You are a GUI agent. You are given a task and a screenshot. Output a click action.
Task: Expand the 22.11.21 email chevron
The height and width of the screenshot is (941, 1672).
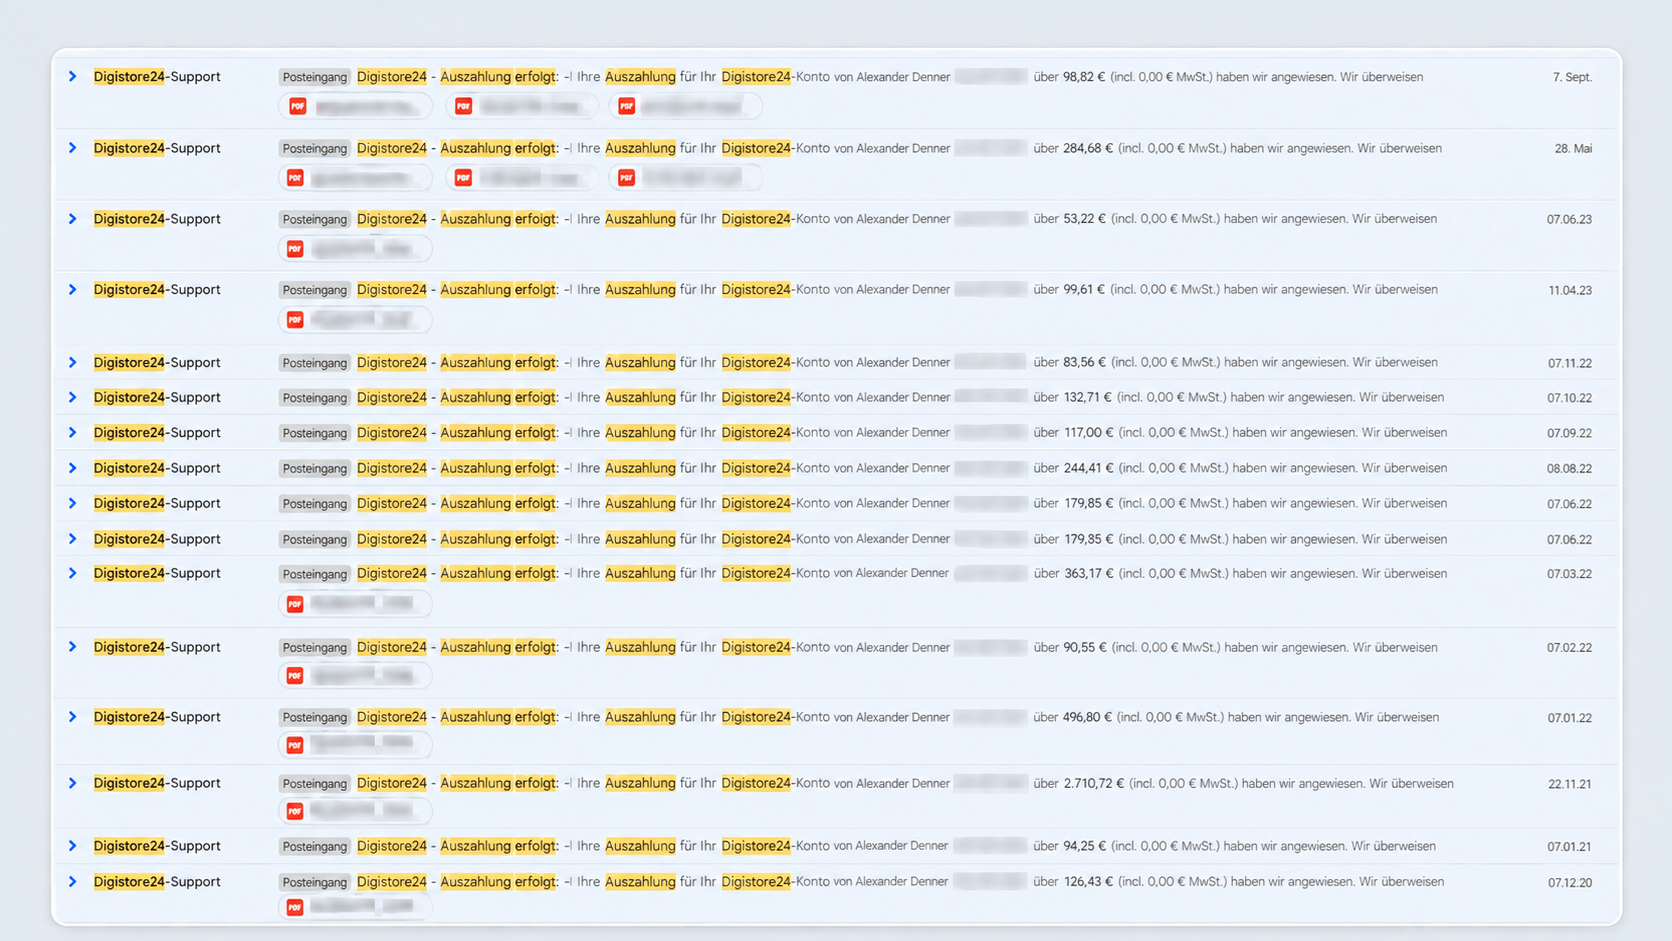pyautogui.click(x=72, y=783)
